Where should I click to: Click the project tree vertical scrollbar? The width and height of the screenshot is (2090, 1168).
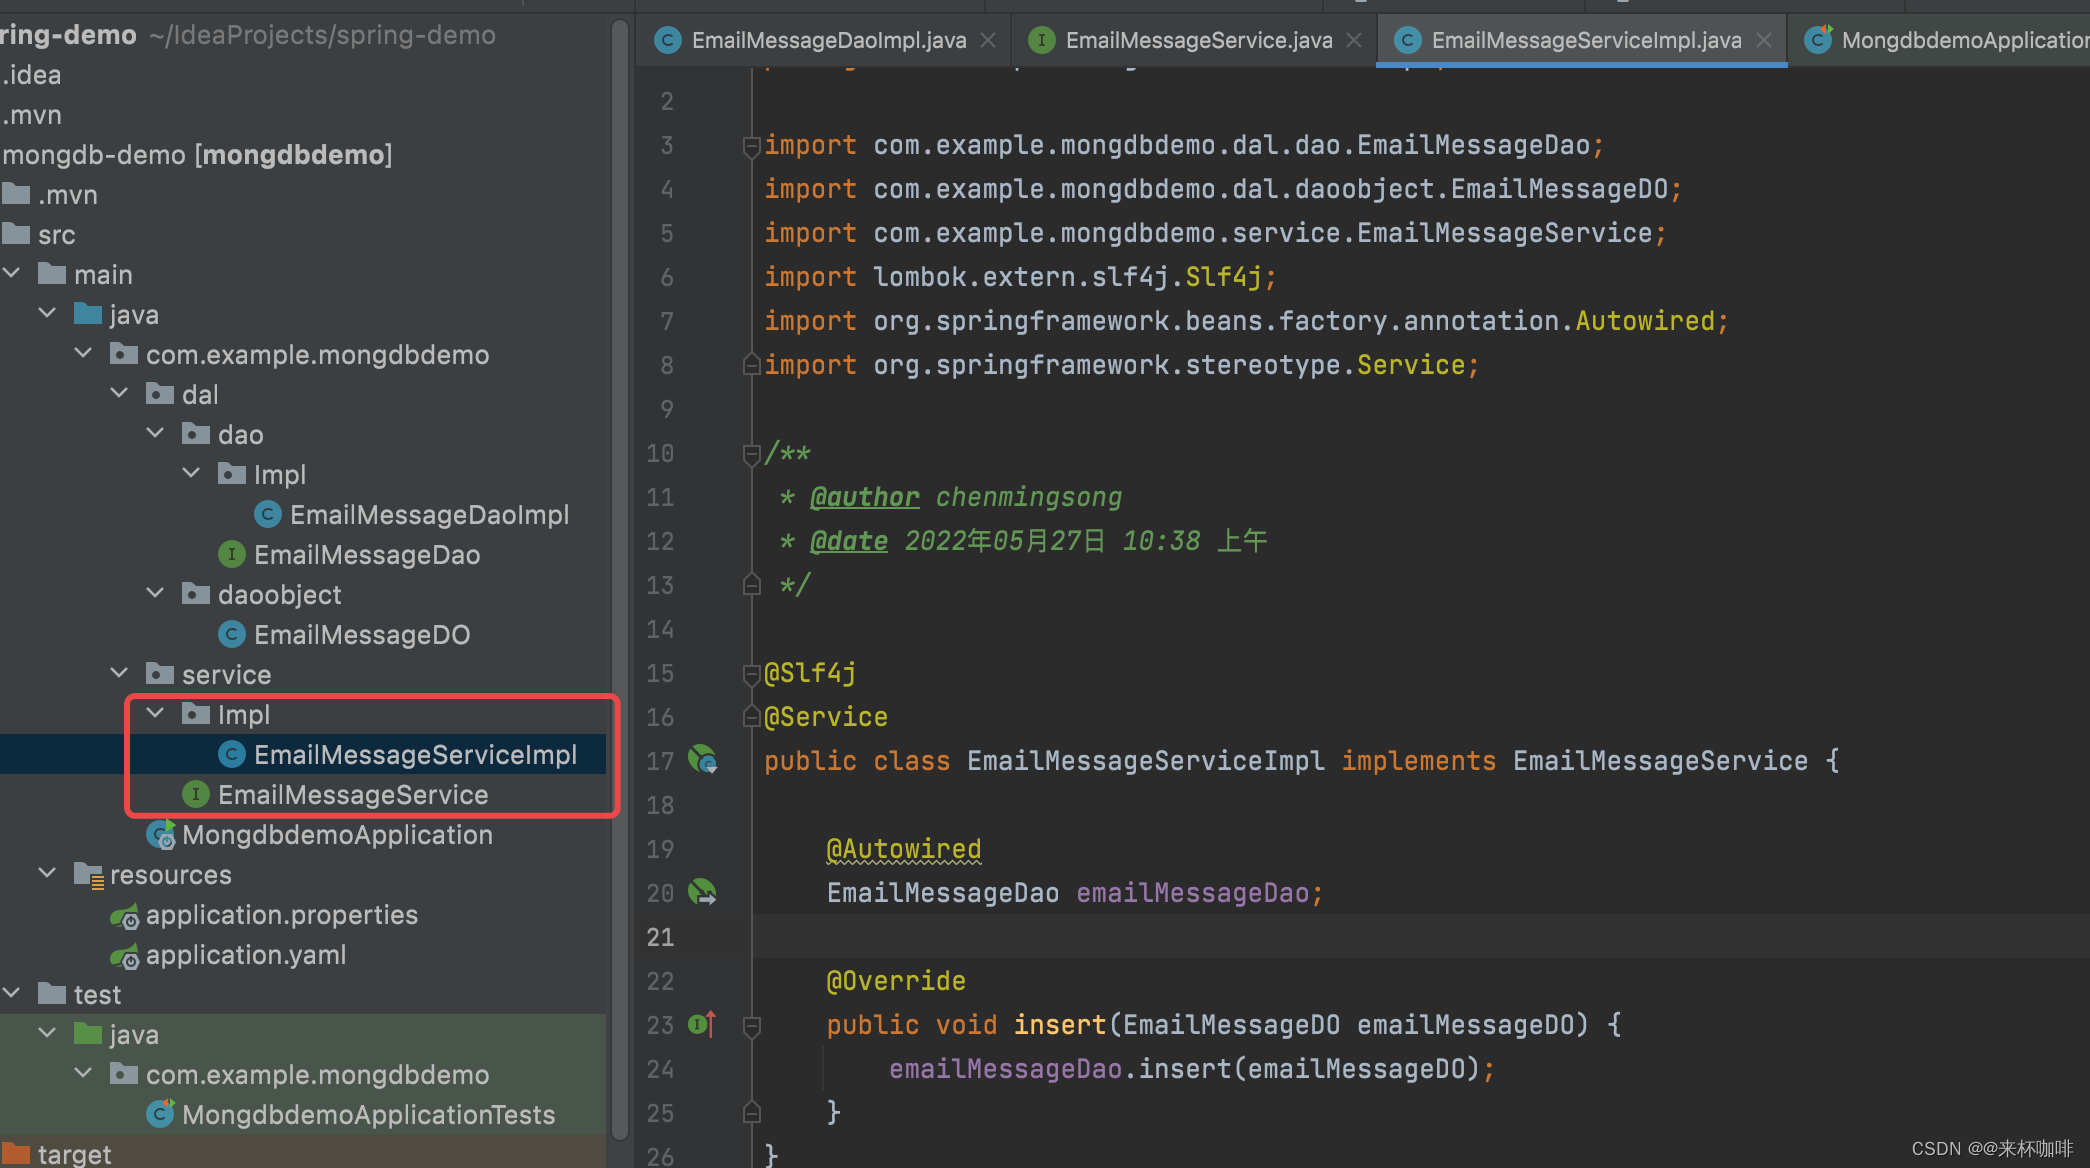coord(620,580)
